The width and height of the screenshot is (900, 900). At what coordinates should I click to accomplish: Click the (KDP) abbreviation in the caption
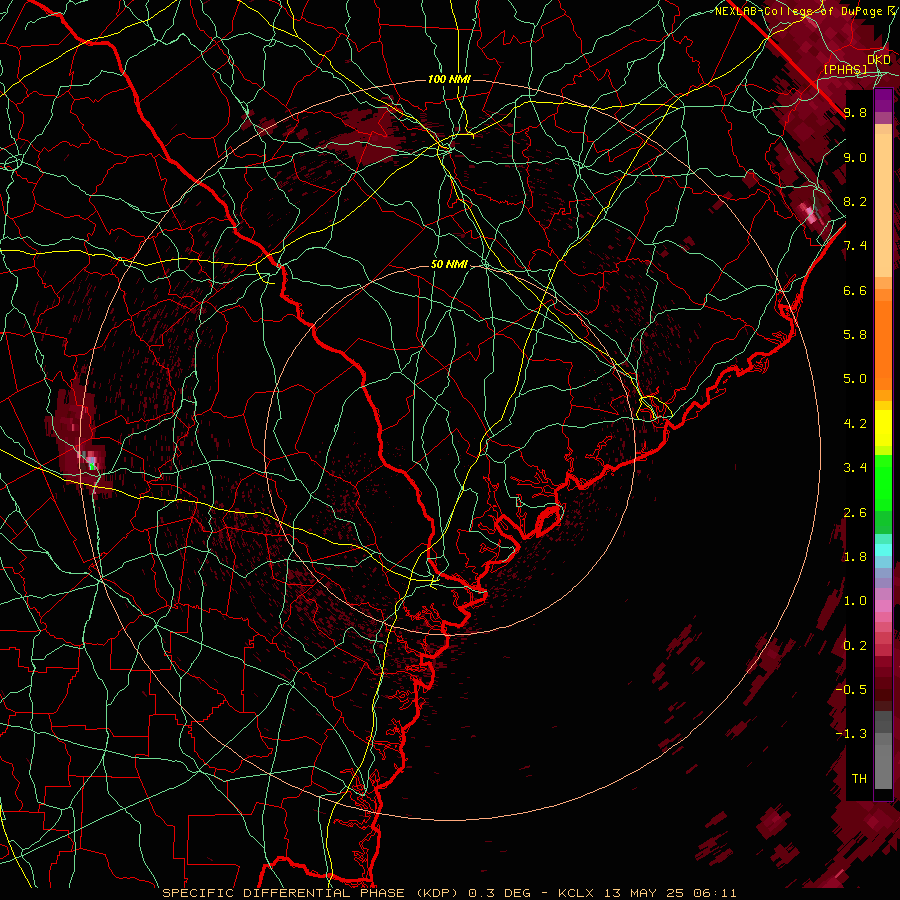pyautogui.click(x=437, y=893)
